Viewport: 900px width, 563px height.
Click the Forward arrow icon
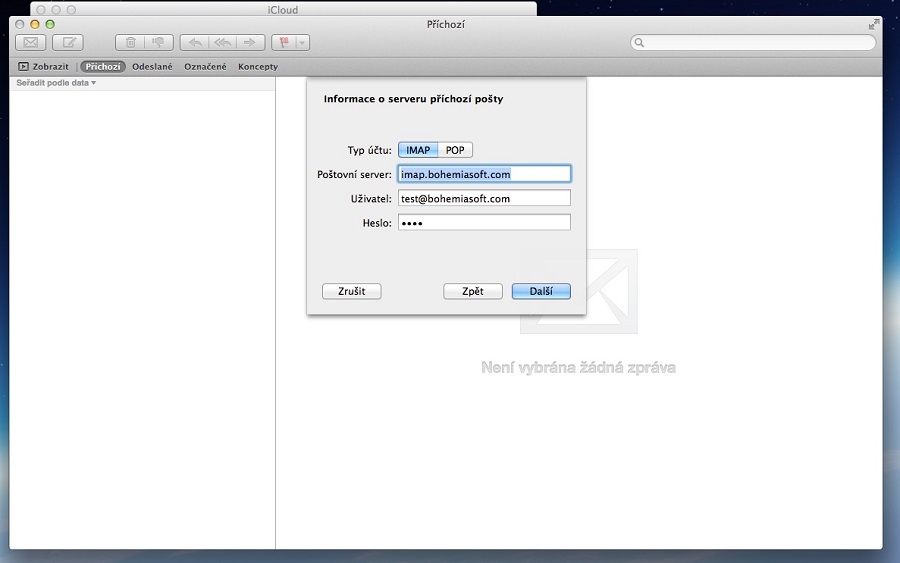[x=250, y=42]
